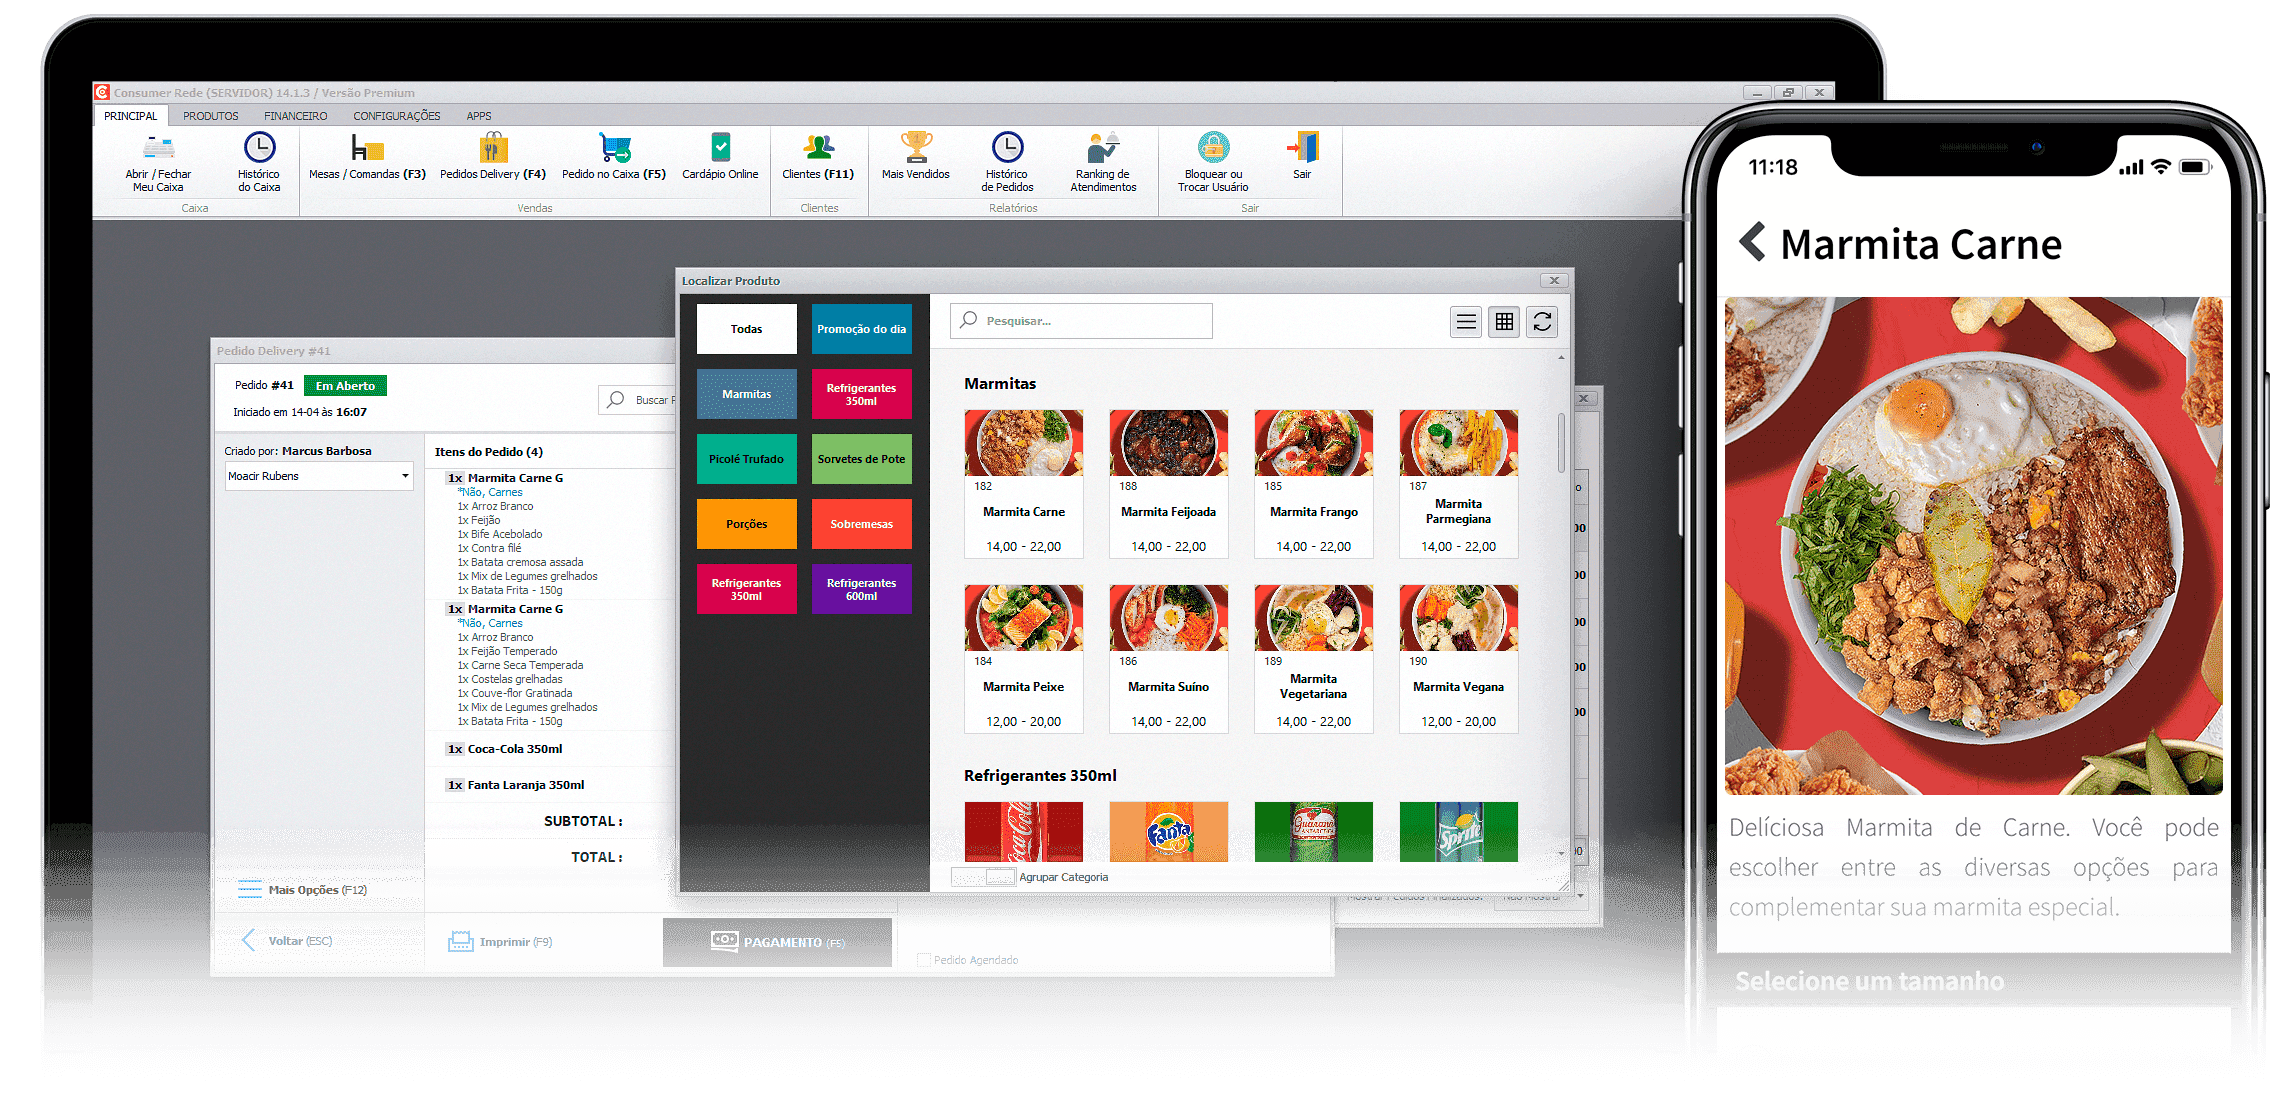The image size is (2289, 1102).
Task: Select order sub-item Bife Acebolado
Action: [x=500, y=534]
